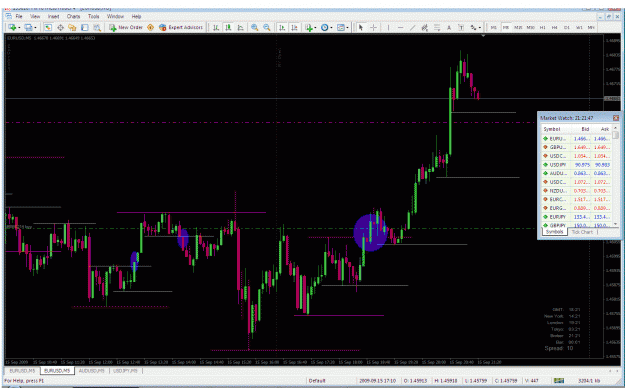Screen dimensions: 625x388
Task: Zoom in on the chart
Action: click(x=254, y=28)
